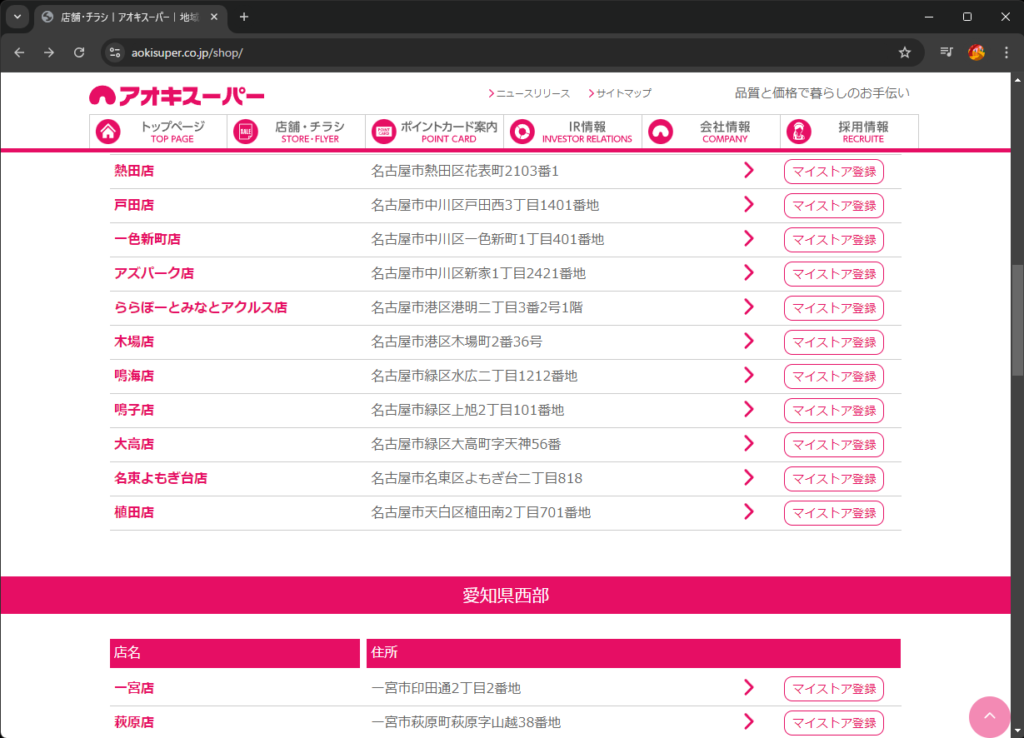
Task: Register 木場店 as My Store
Action: pos(834,342)
